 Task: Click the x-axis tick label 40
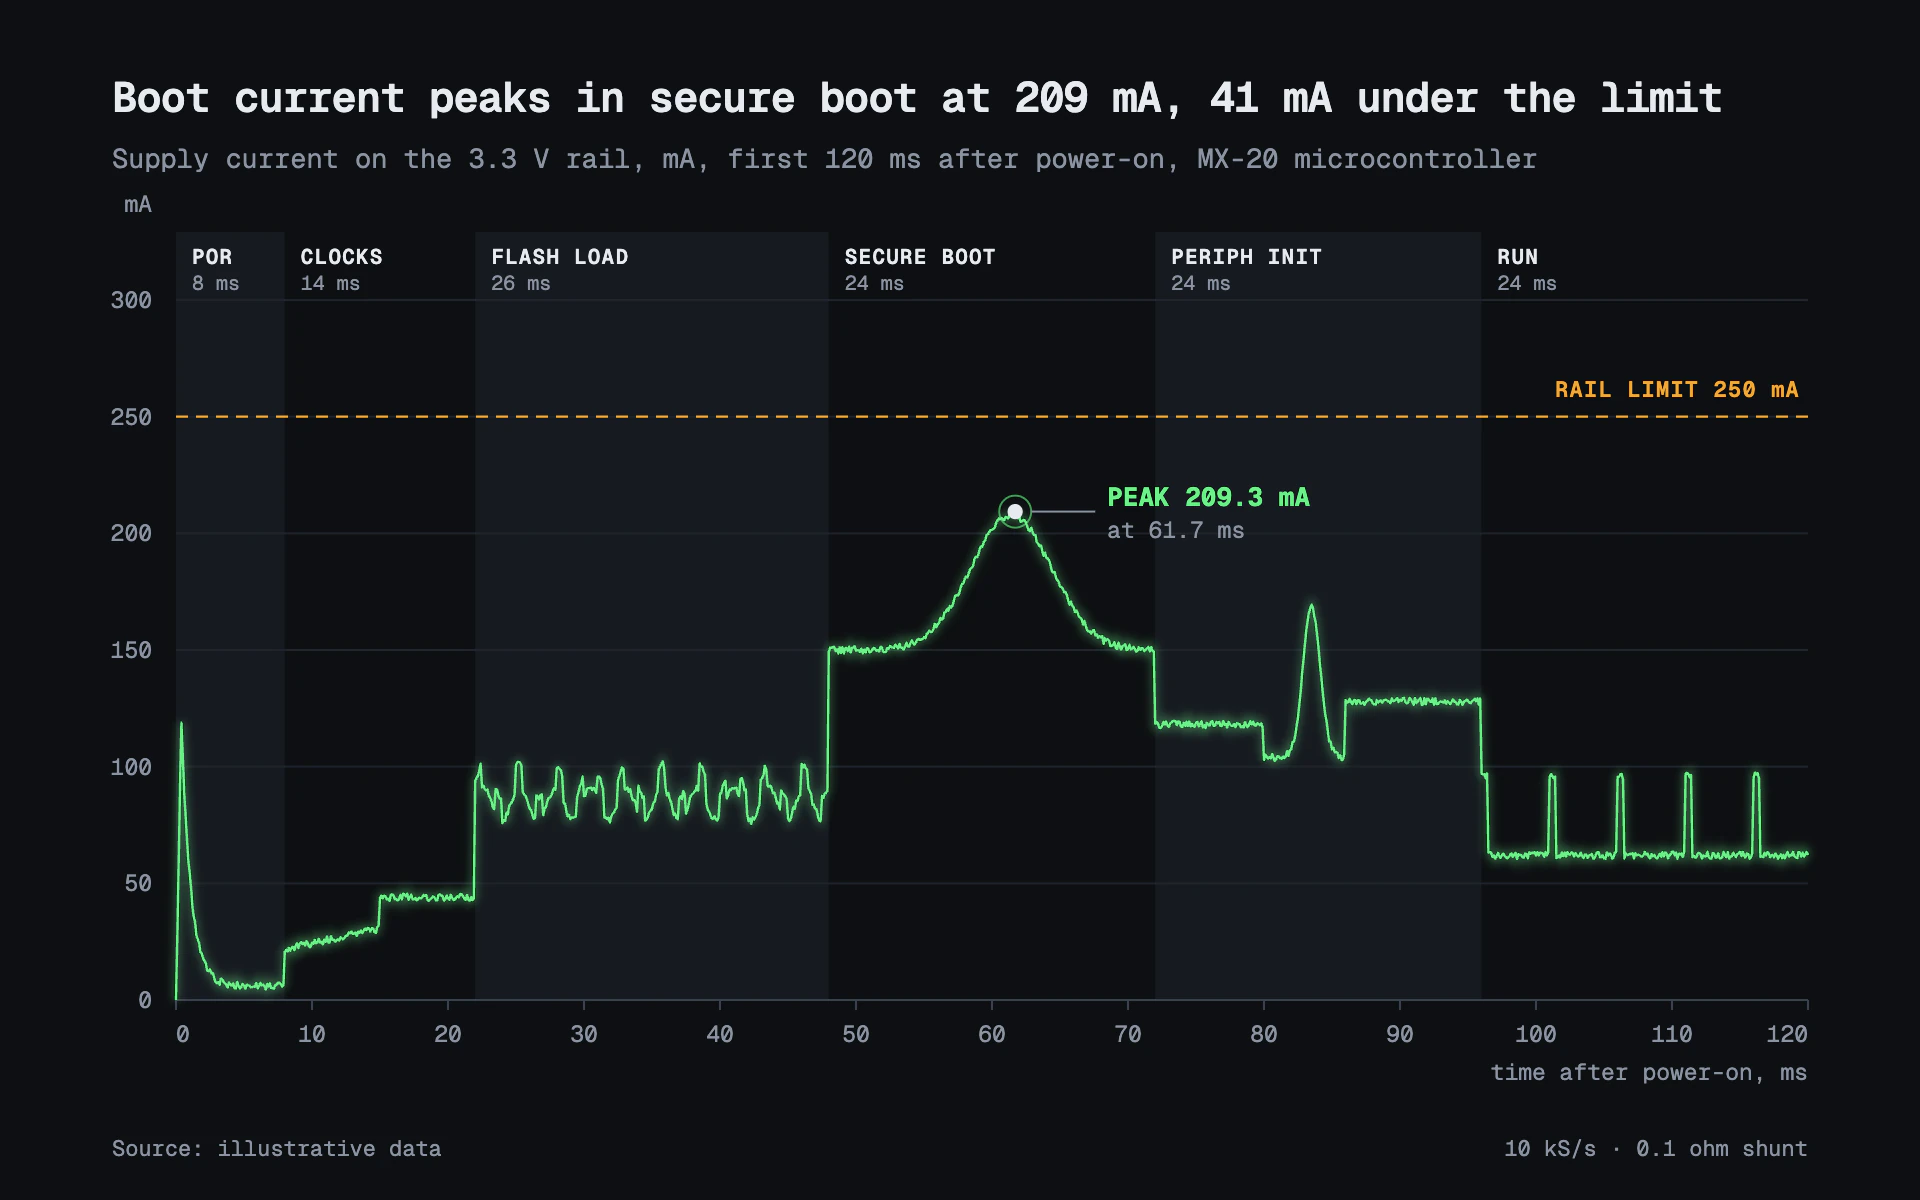click(720, 1034)
